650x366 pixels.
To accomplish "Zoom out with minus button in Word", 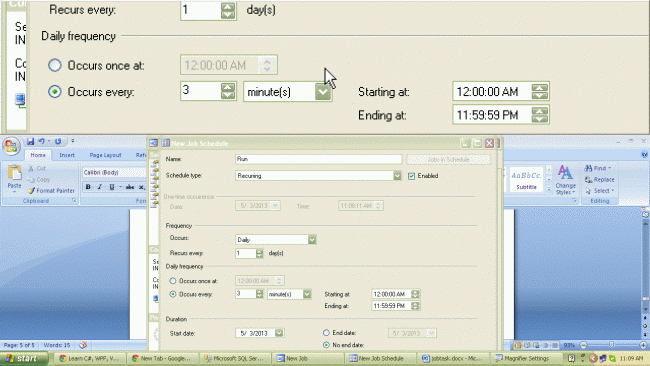I will pyautogui.click(x=584, y=345).
